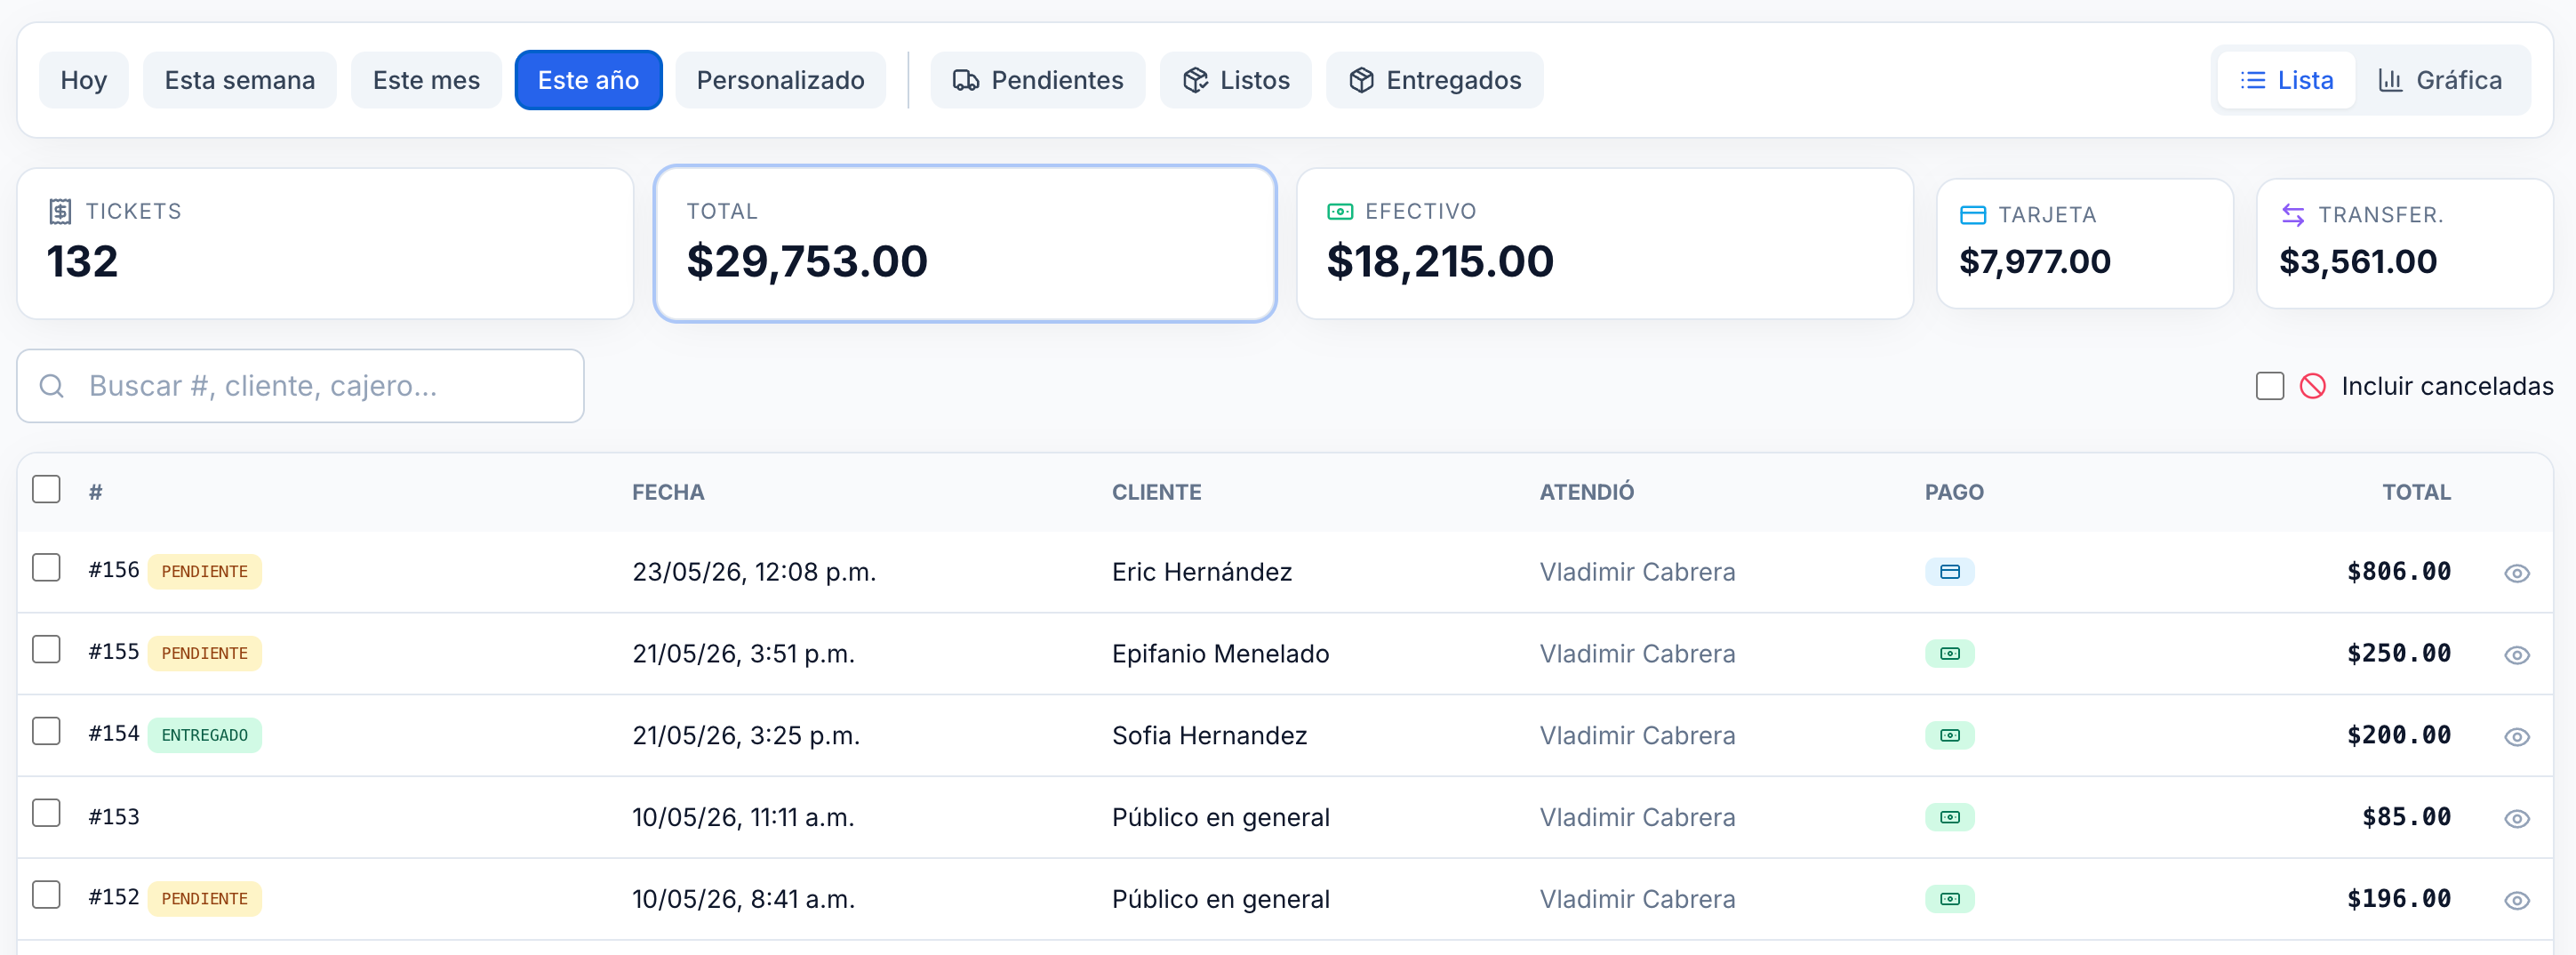The height and width of the screenshot is (955, 2576).
Task: View details of ticket #155 via eye icon
Action: [2516, 655]
